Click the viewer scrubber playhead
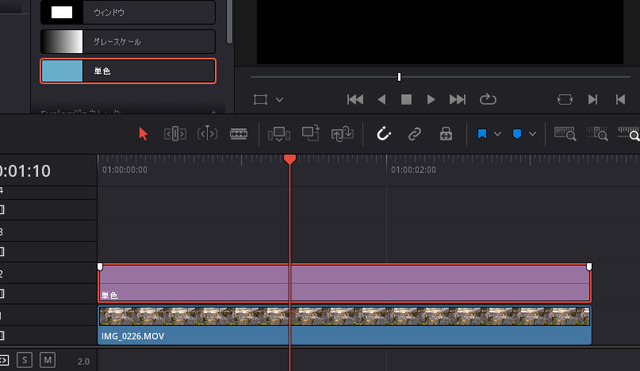 (x=399, y=77)
